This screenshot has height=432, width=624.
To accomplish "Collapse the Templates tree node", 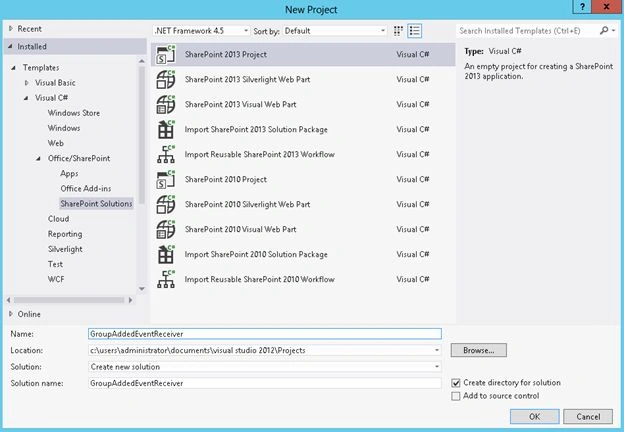I will pos(14,68).
